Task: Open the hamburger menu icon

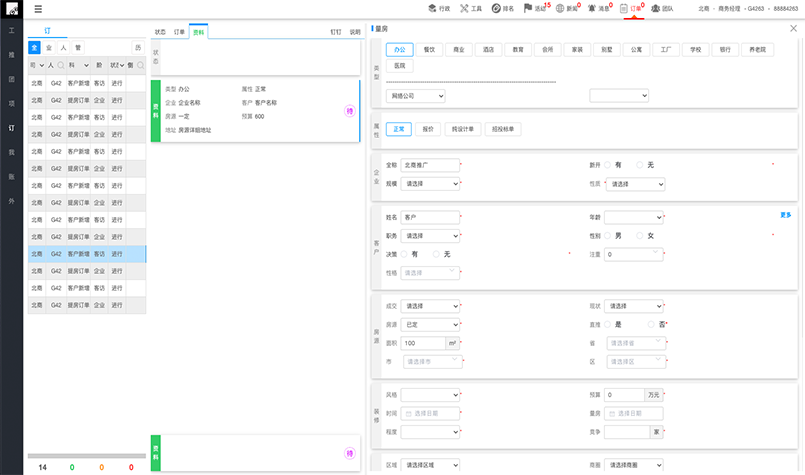Action: (x=38, y=8)
